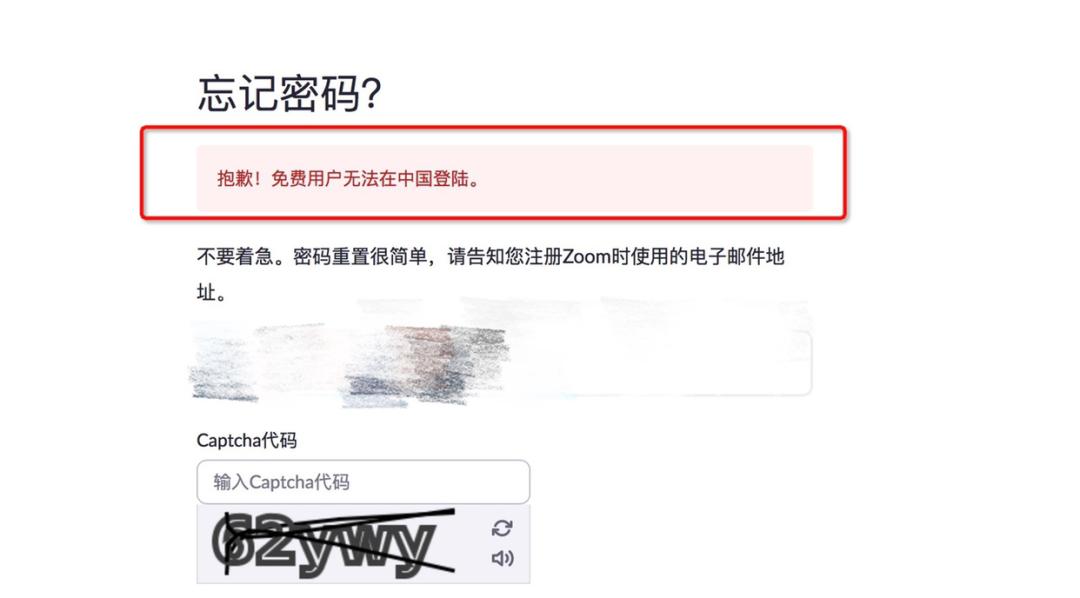Click the word Zoom in the instructions
Viewport: 1080px width, 598px height.
(586, 257)
